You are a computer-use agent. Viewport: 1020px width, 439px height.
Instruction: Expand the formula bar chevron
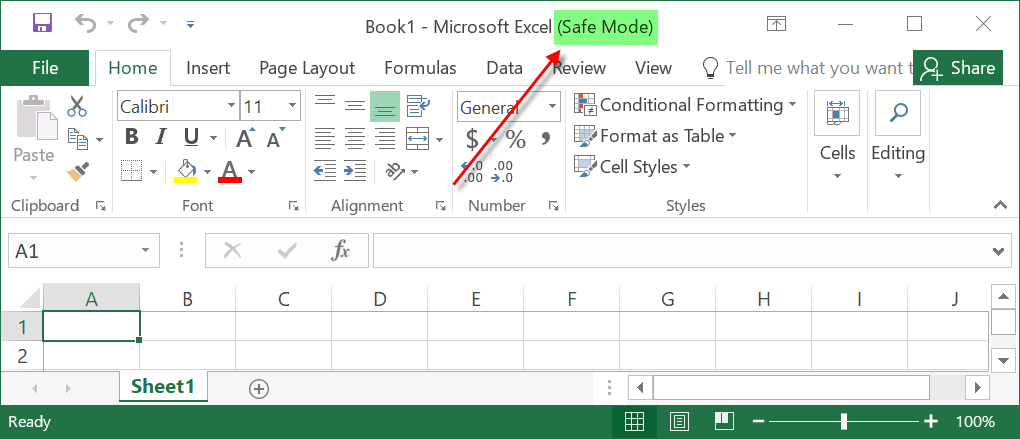[999, 251]
